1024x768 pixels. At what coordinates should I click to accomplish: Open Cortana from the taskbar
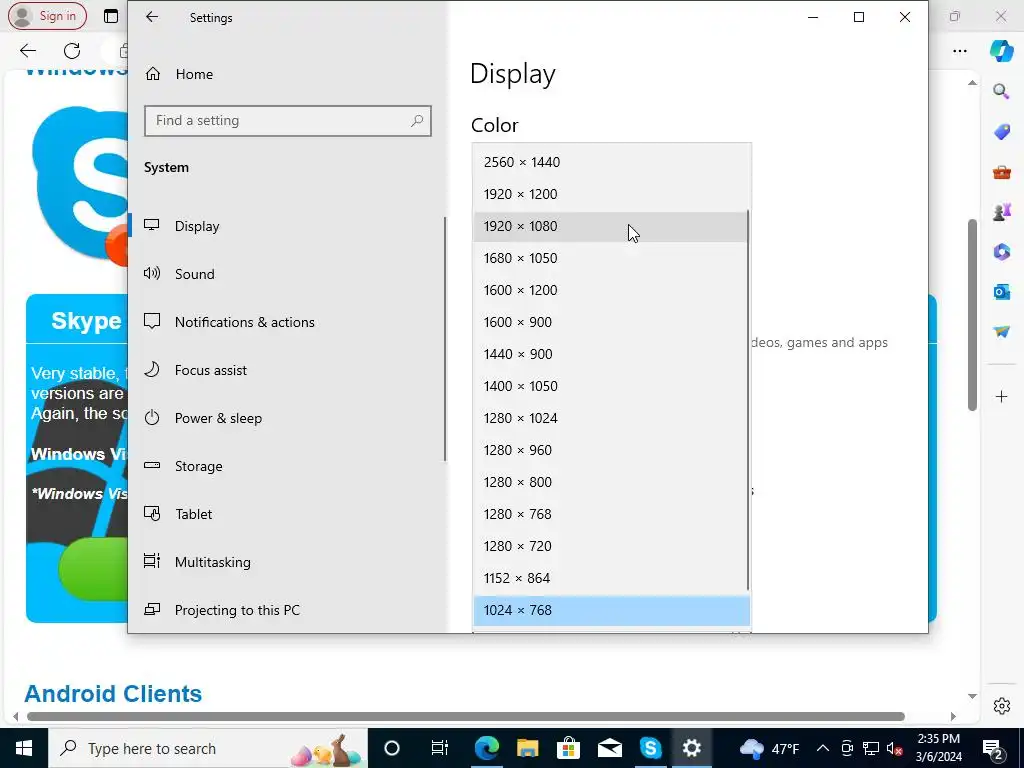point(392,748)
